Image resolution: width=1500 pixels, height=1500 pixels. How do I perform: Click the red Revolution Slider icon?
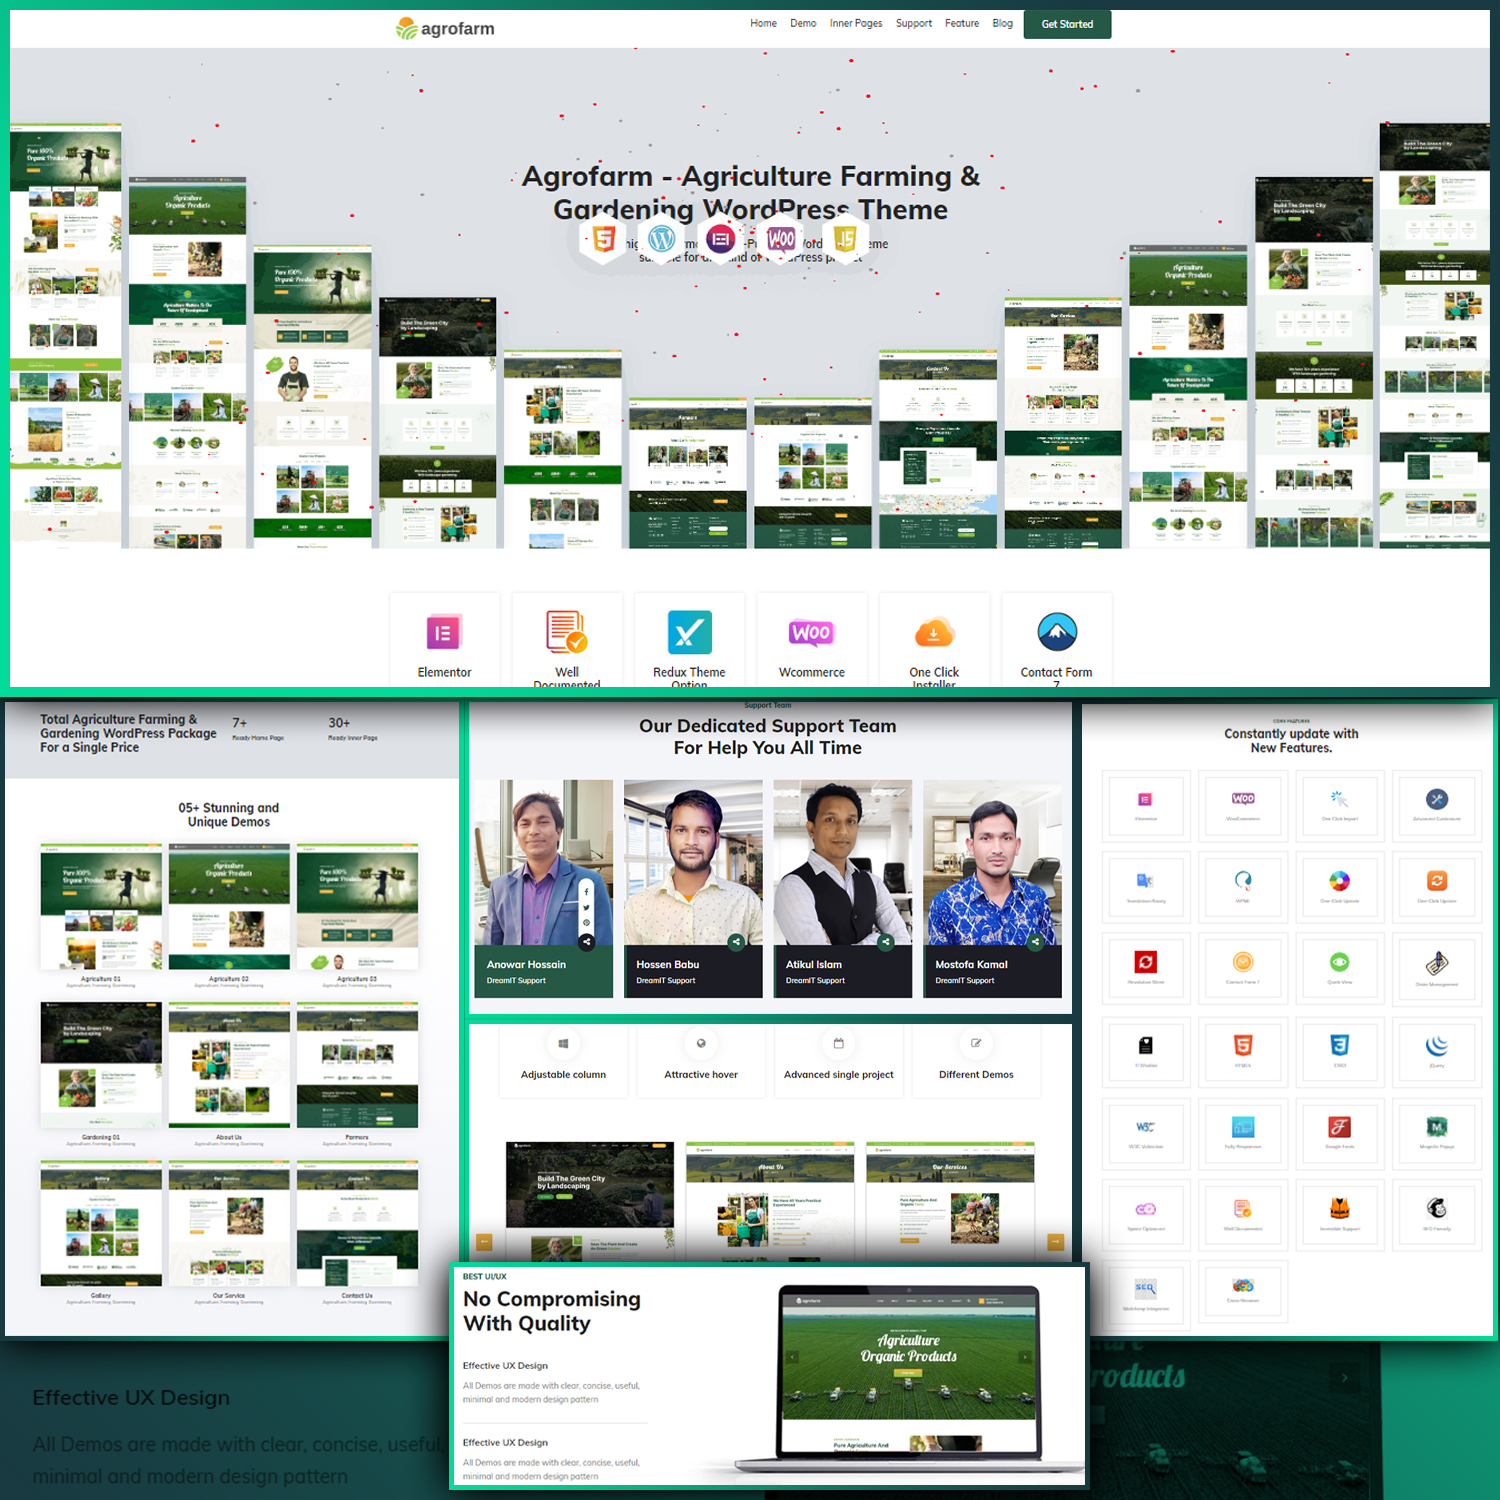[1145, 962]
